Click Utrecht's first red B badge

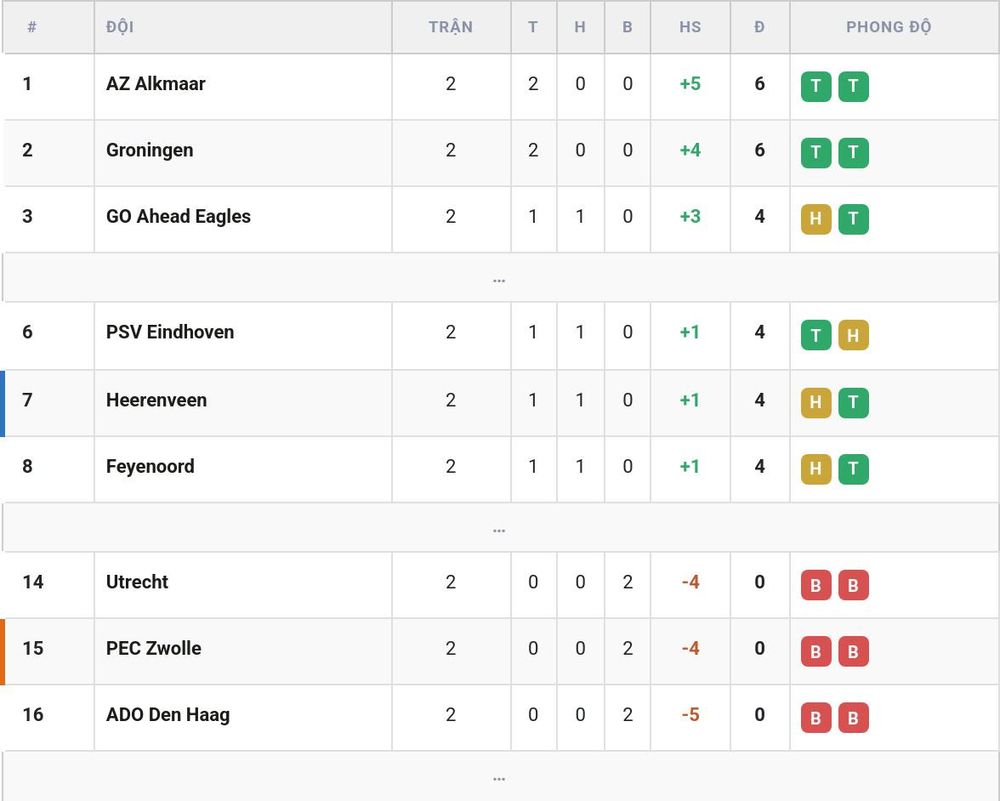(816, 585)
